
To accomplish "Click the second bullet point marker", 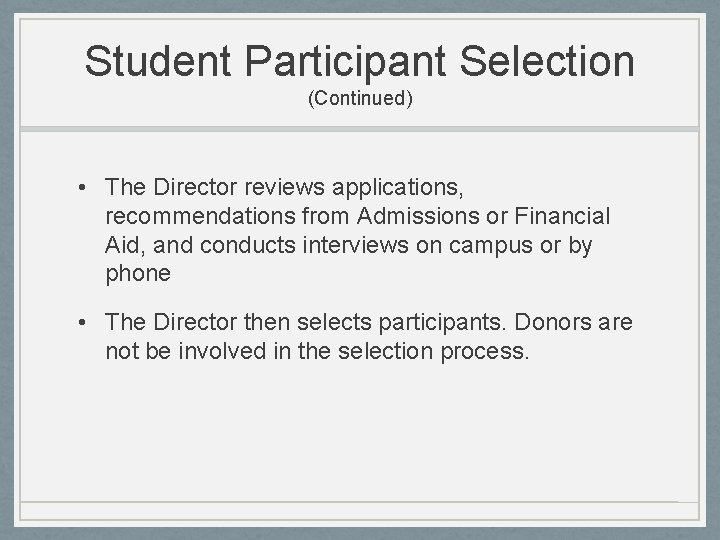I will tap(90, 322).
